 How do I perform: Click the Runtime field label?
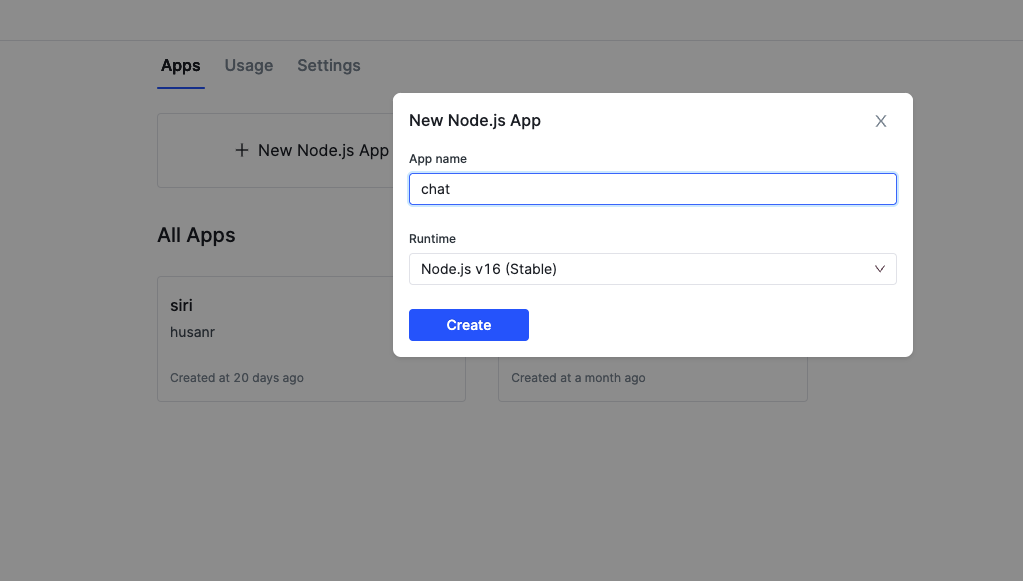pyautogui.click(x=432, y=239)
